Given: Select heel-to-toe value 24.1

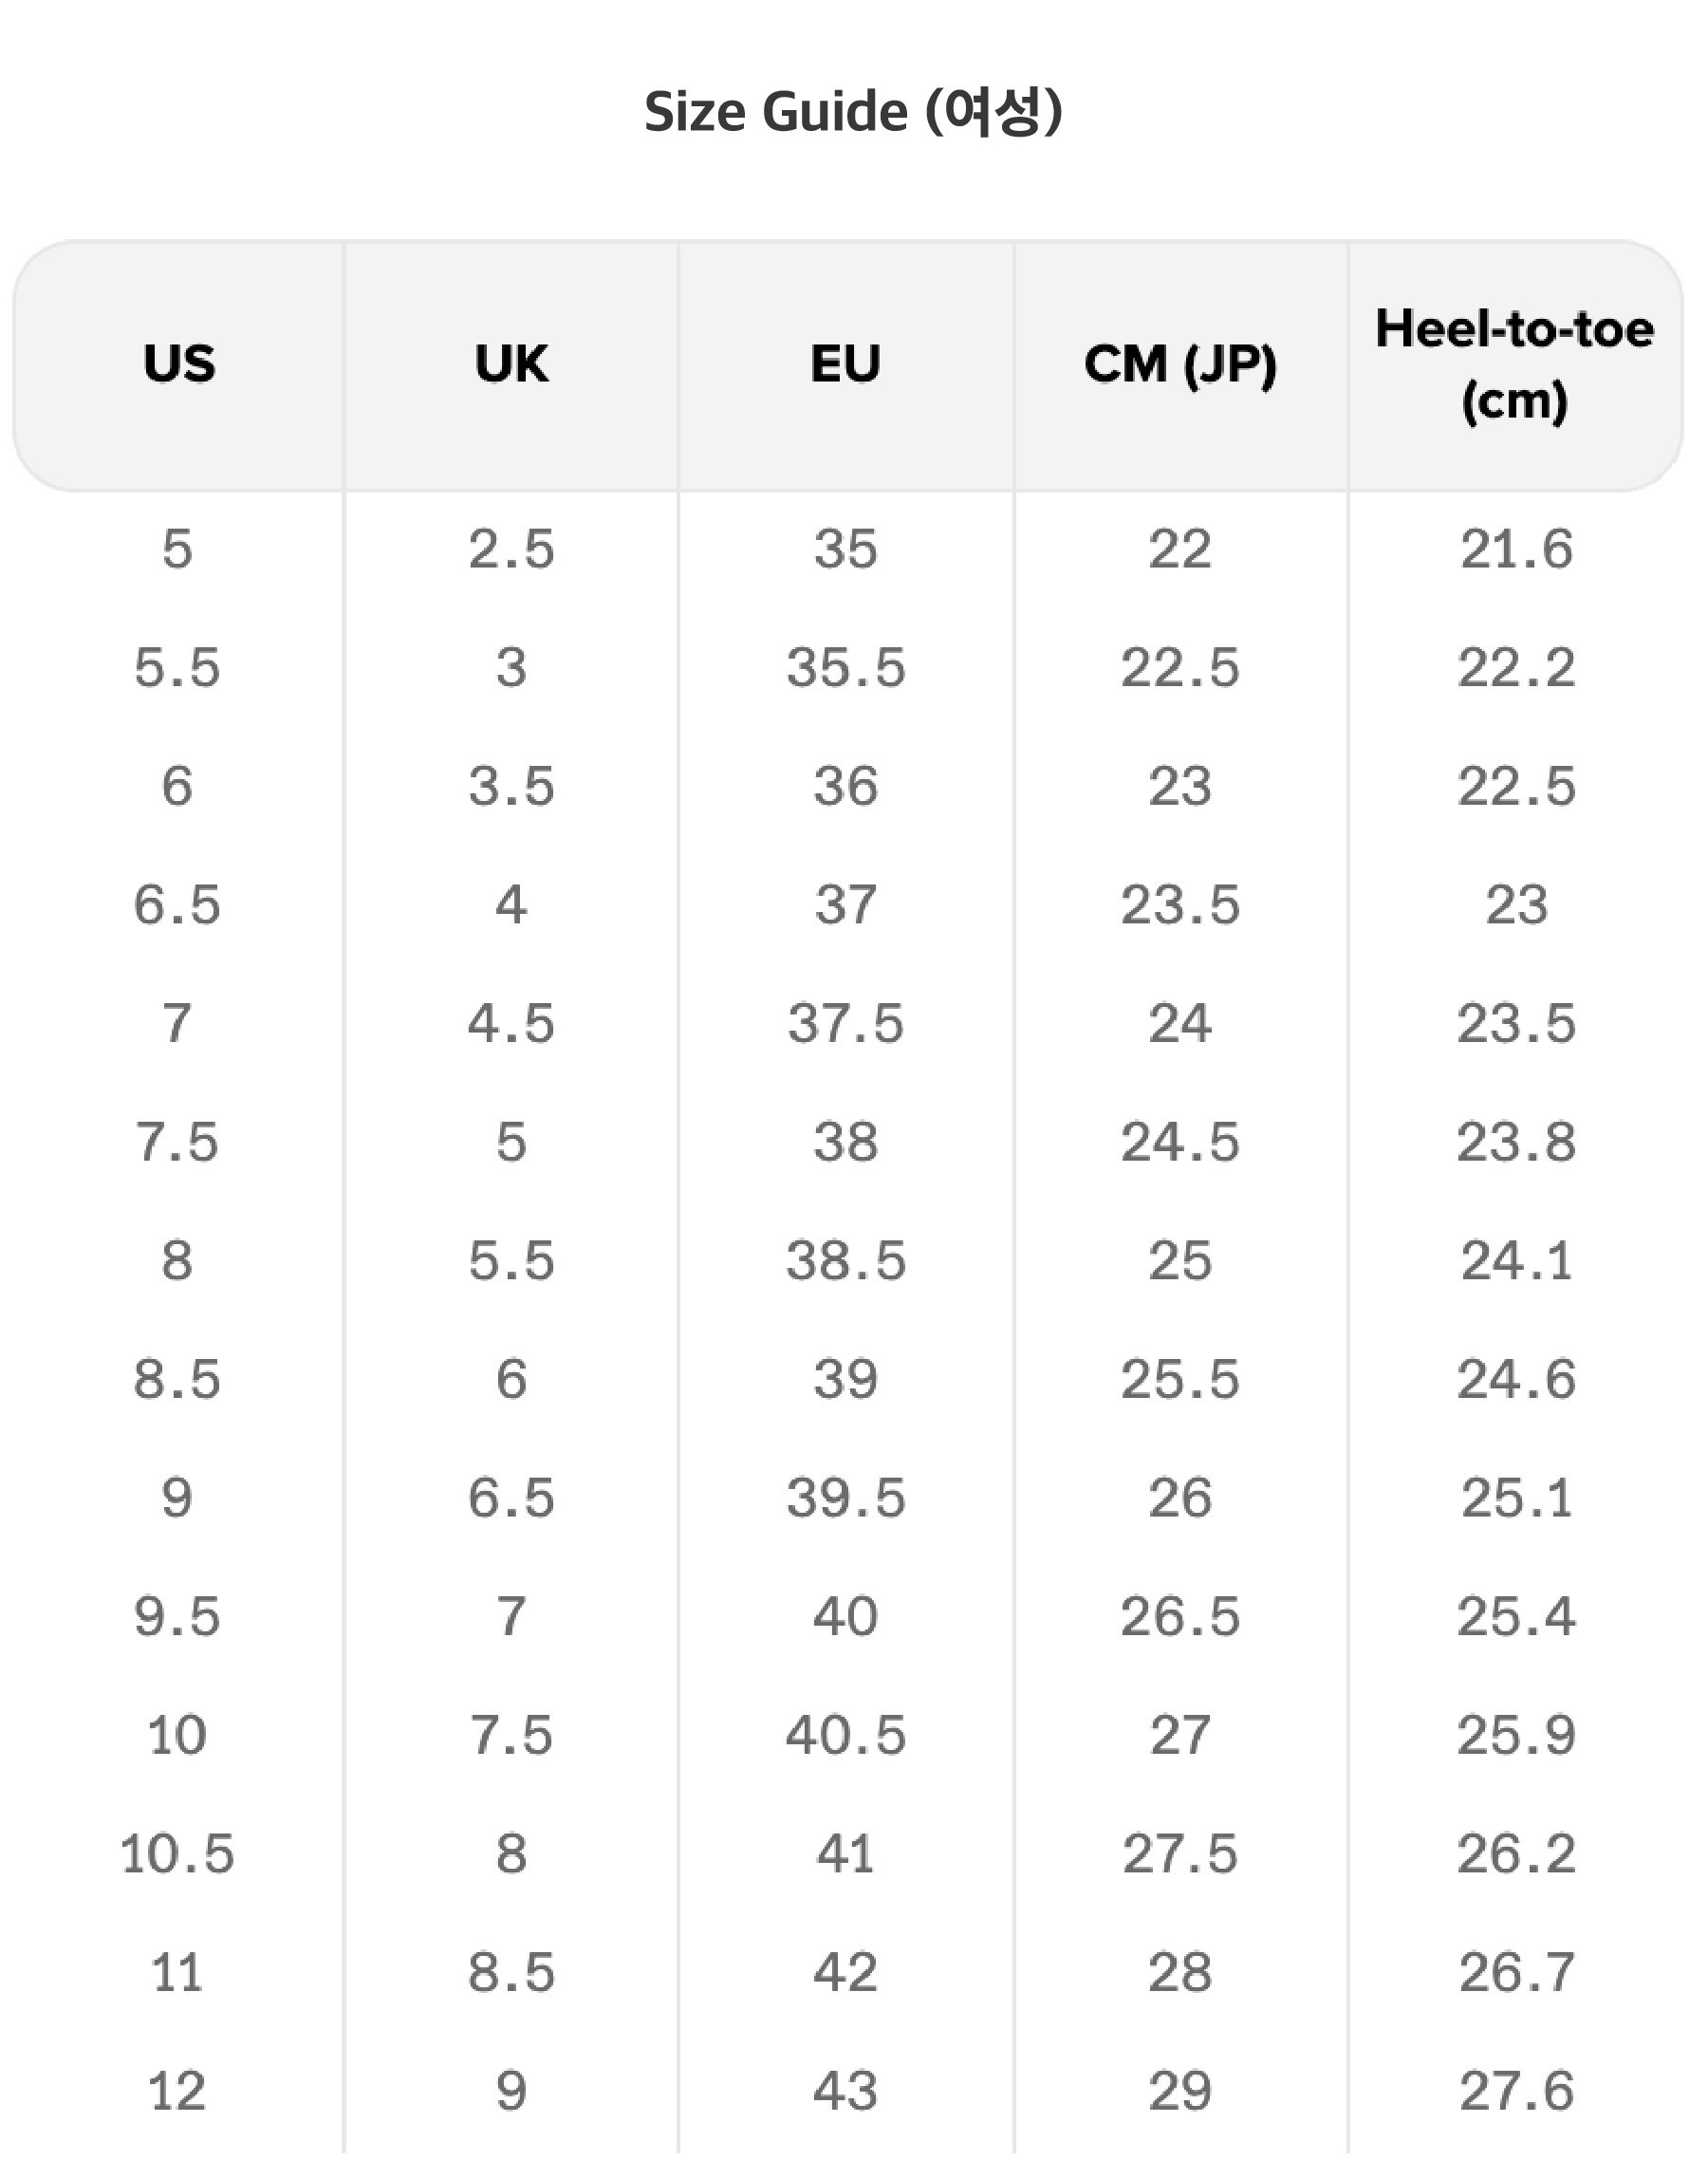Looking at the screenshot, I should click(1516, 1261).
